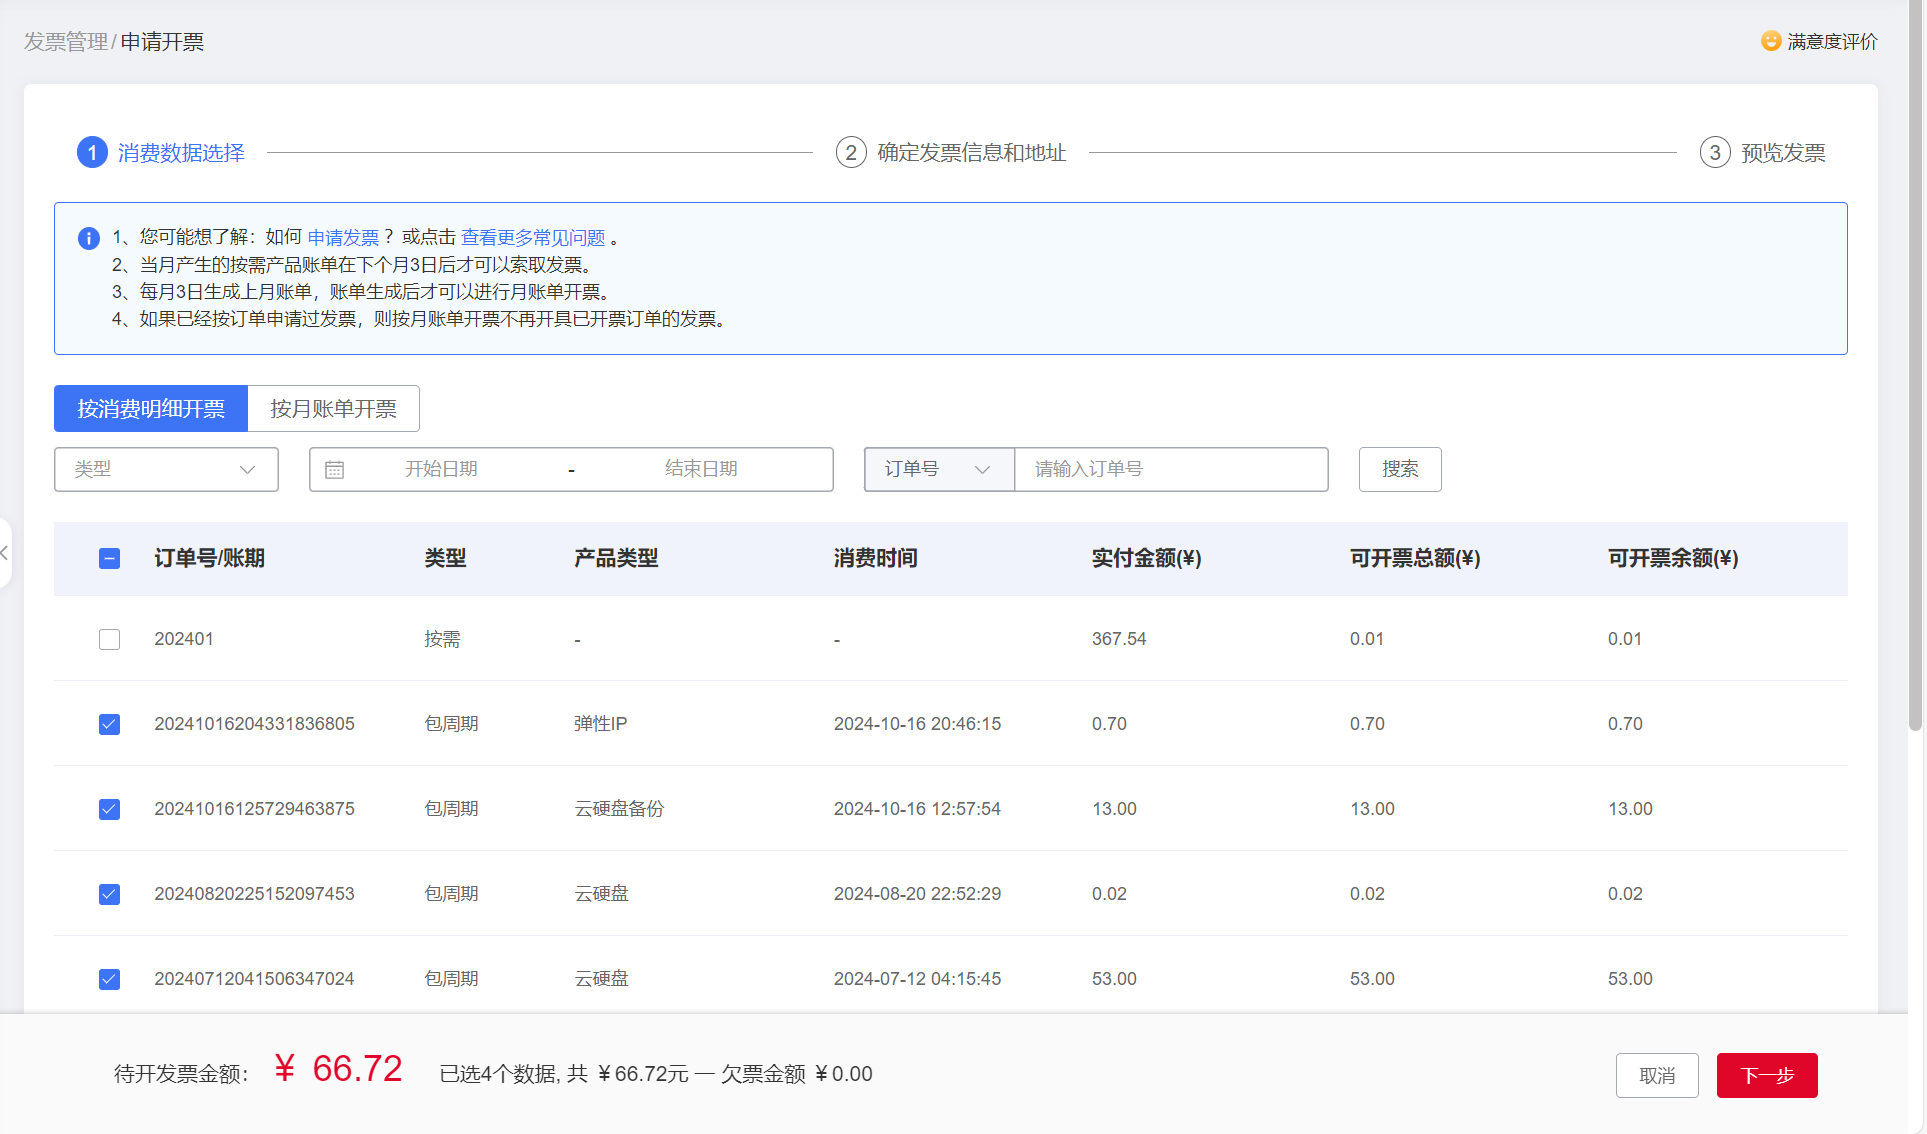1927x1134 pixels.
Task: Uncheck order 20241016204331836805 checkbox
Action: pyautogui.click(x=110, y=724)
